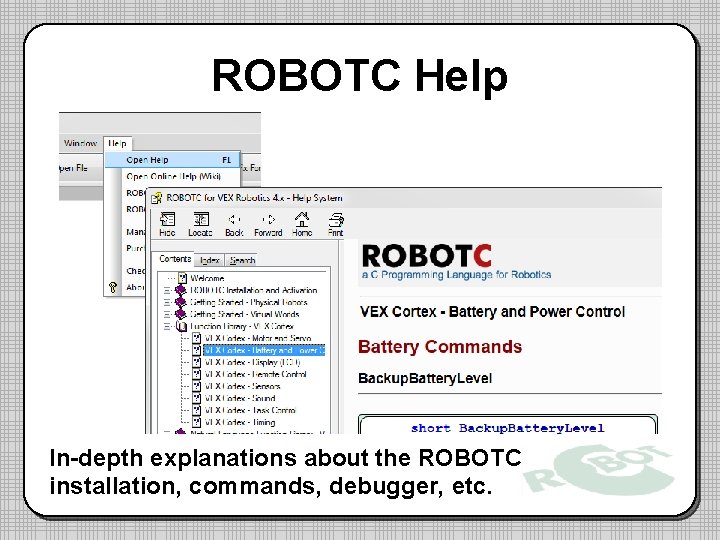The width and height of the screenshot is (720, 540).
Task: Click the key icon beside About menu entry
Action: tap(113, 287)
